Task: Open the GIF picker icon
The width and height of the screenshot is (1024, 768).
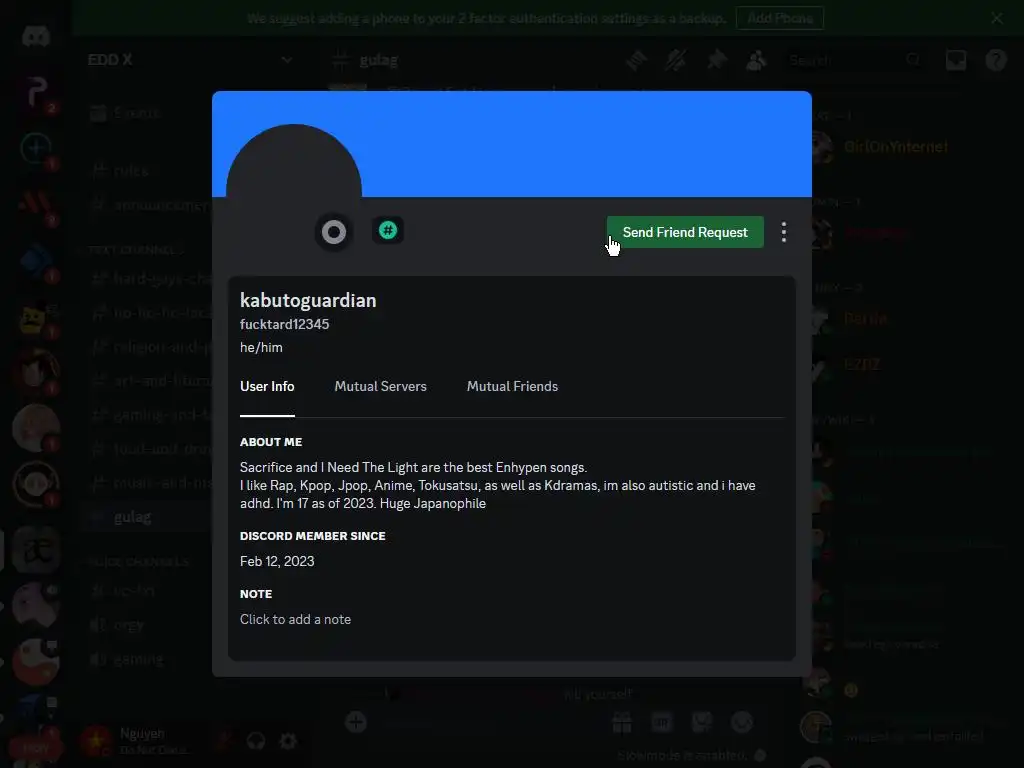Action: (x=662, y=722)
